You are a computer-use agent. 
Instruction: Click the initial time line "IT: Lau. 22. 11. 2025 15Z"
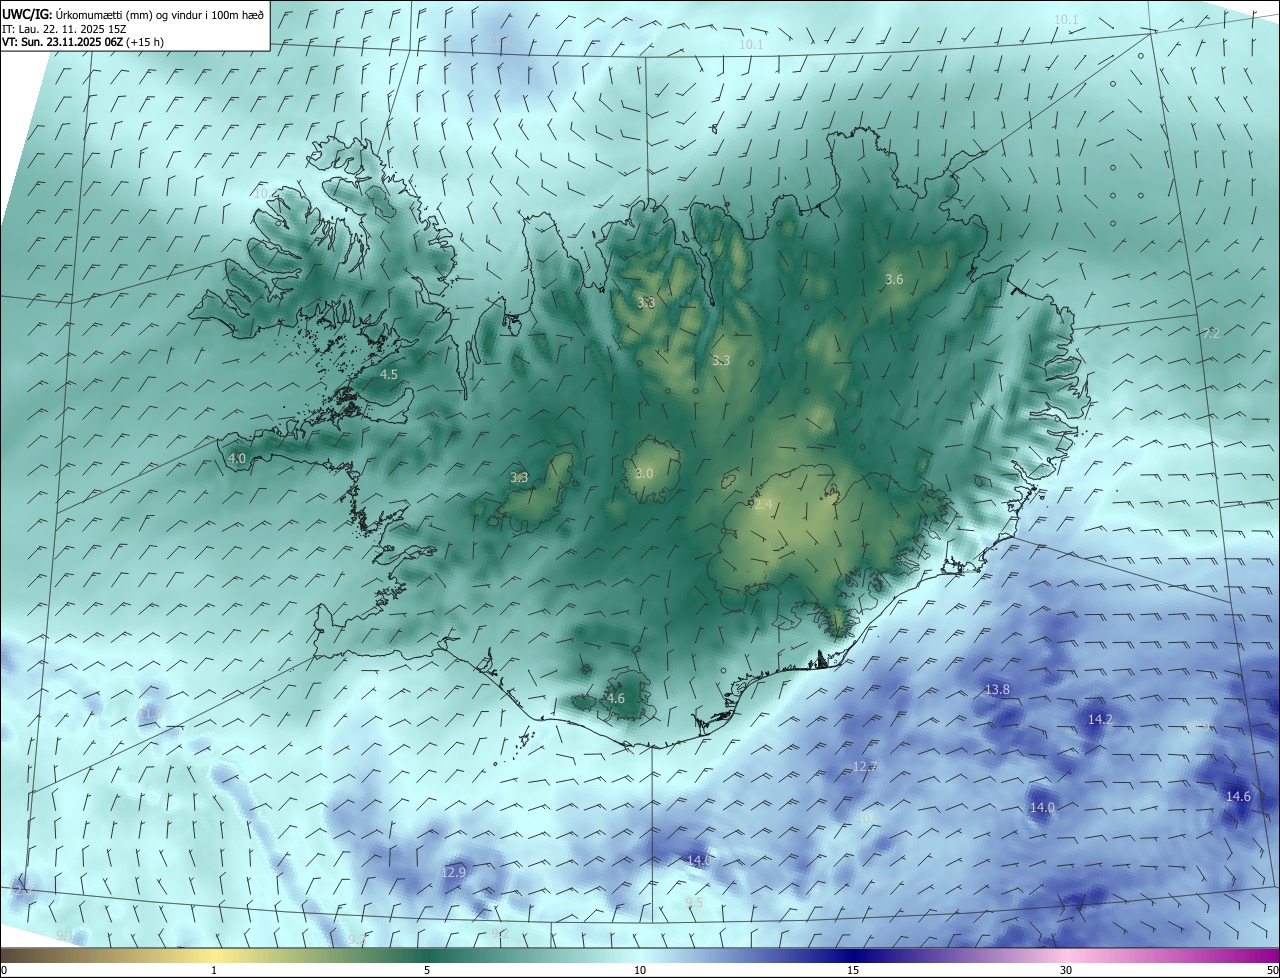tap(66, 29)
